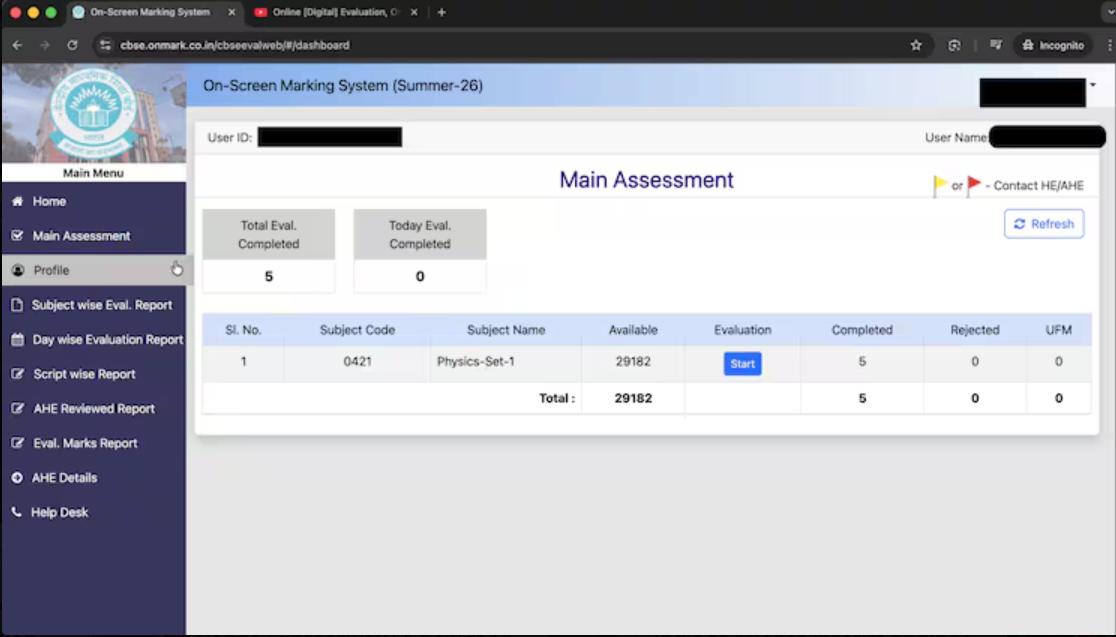1116x637 pixels.
Task: Click the Today Eval. Completed card
Action: coord(420,251)
